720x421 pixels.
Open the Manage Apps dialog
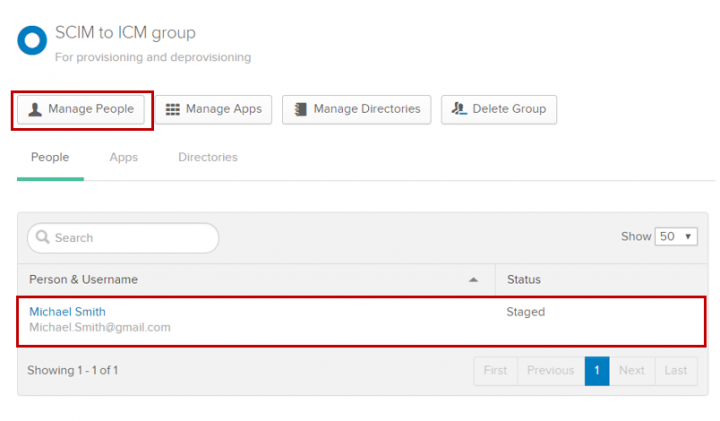(214, 109)
